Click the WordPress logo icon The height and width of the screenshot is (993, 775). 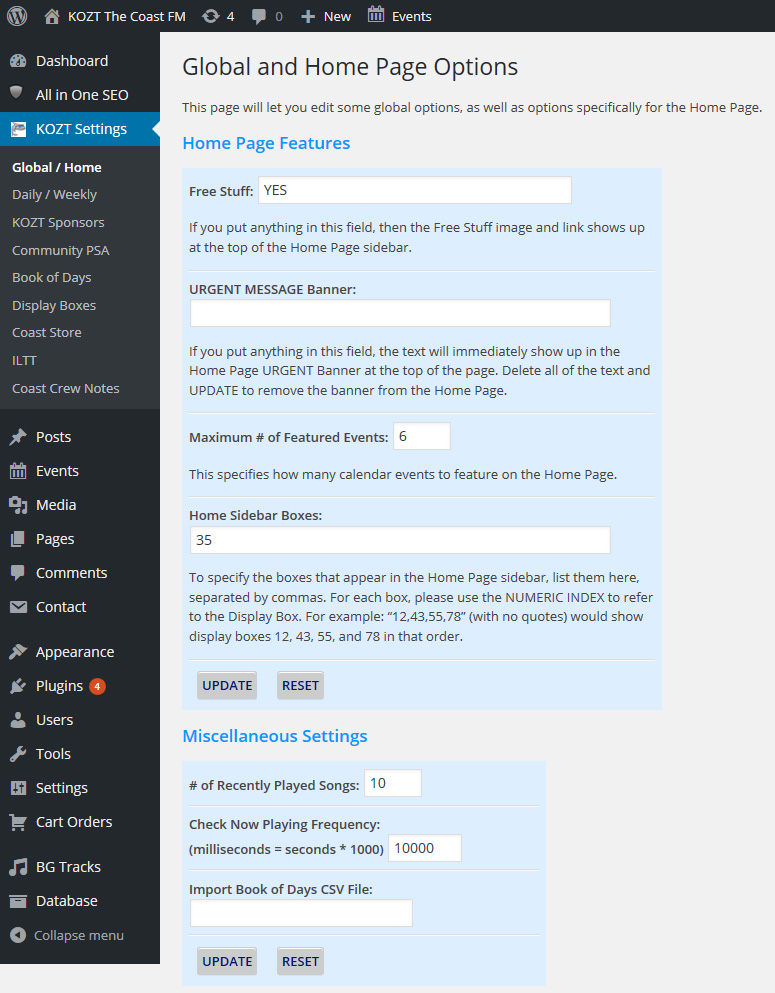[17, 16]
